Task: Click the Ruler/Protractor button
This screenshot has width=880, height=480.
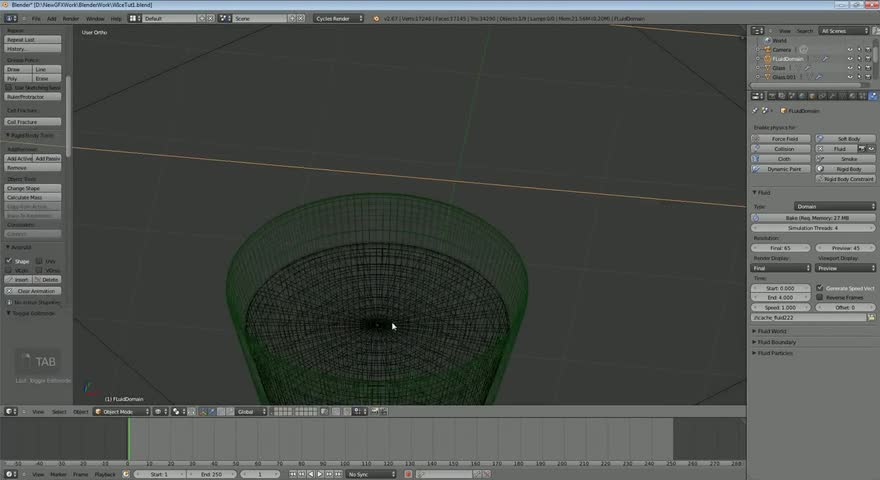Action: (x=33, y=97)
